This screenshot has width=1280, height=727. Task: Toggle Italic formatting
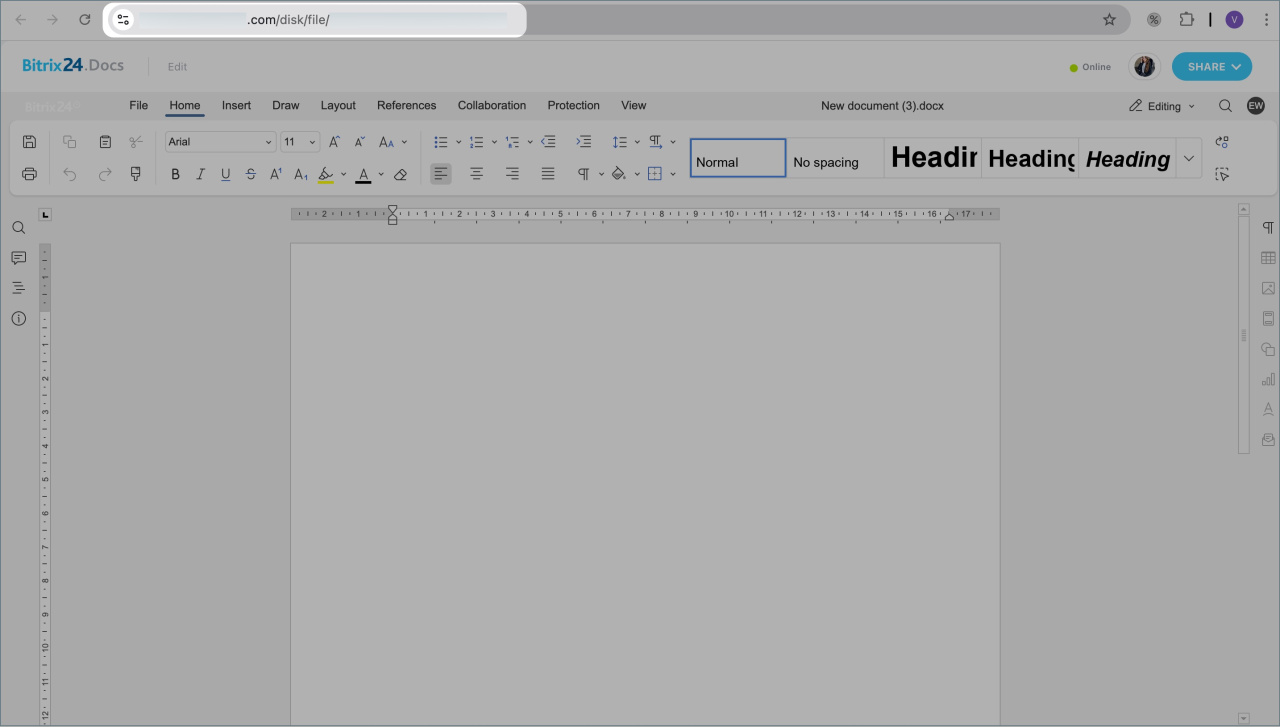(x=200, y=174)
